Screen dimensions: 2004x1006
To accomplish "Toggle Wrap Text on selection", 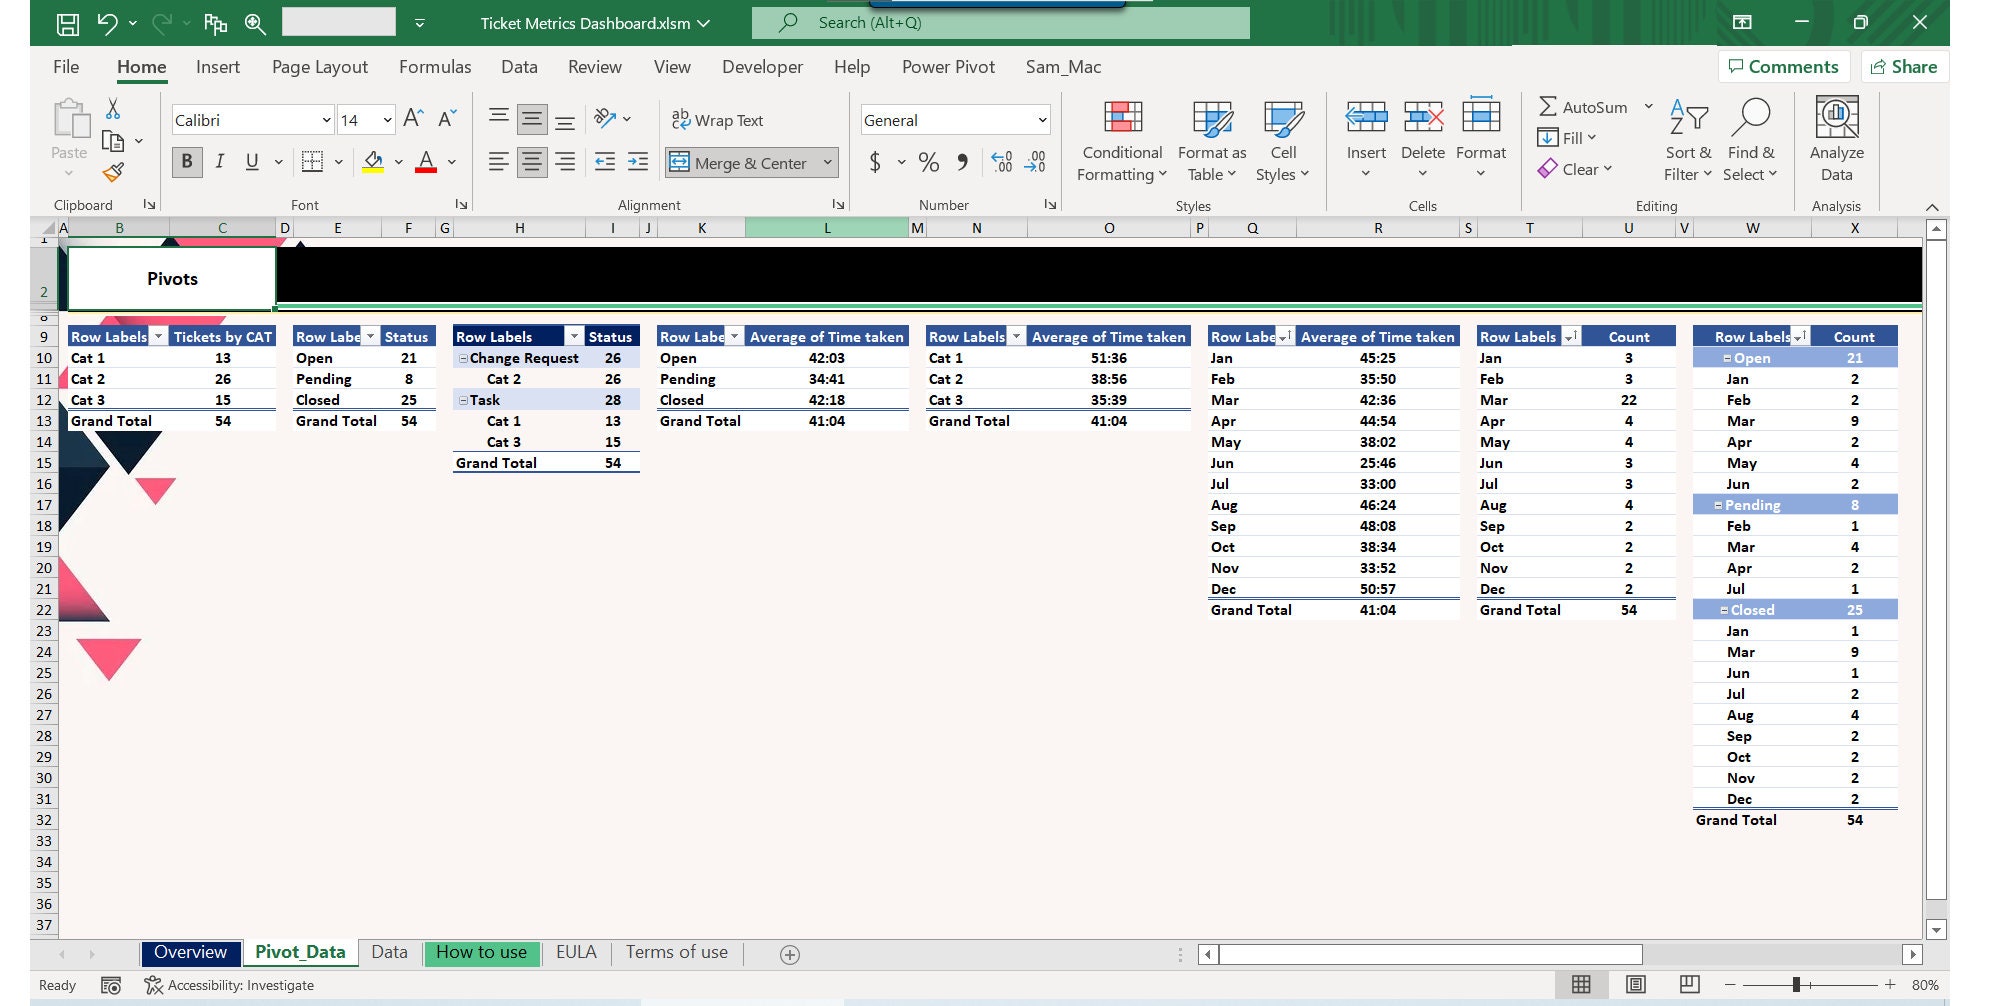I will (x=717, y=120).
